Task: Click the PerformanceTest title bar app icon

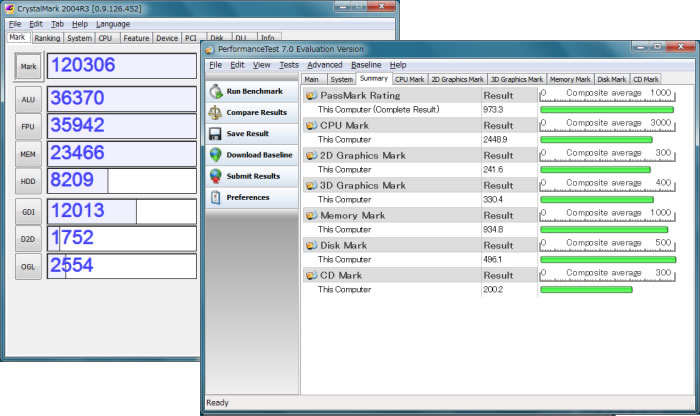Action: [210, 49]
